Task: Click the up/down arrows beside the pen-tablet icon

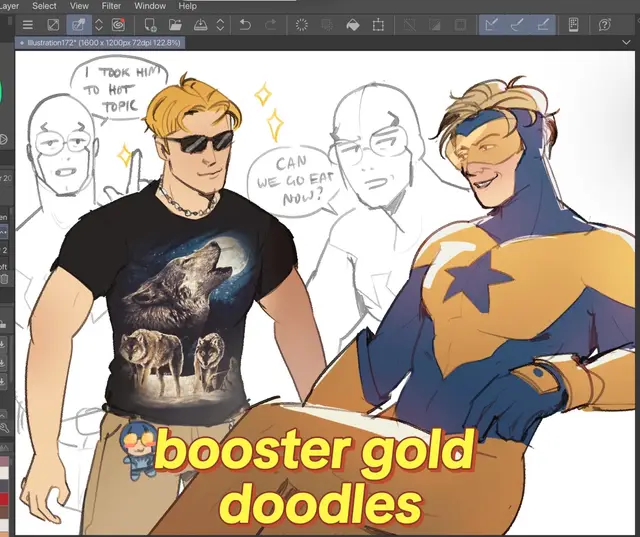Action: pos(99,25)
